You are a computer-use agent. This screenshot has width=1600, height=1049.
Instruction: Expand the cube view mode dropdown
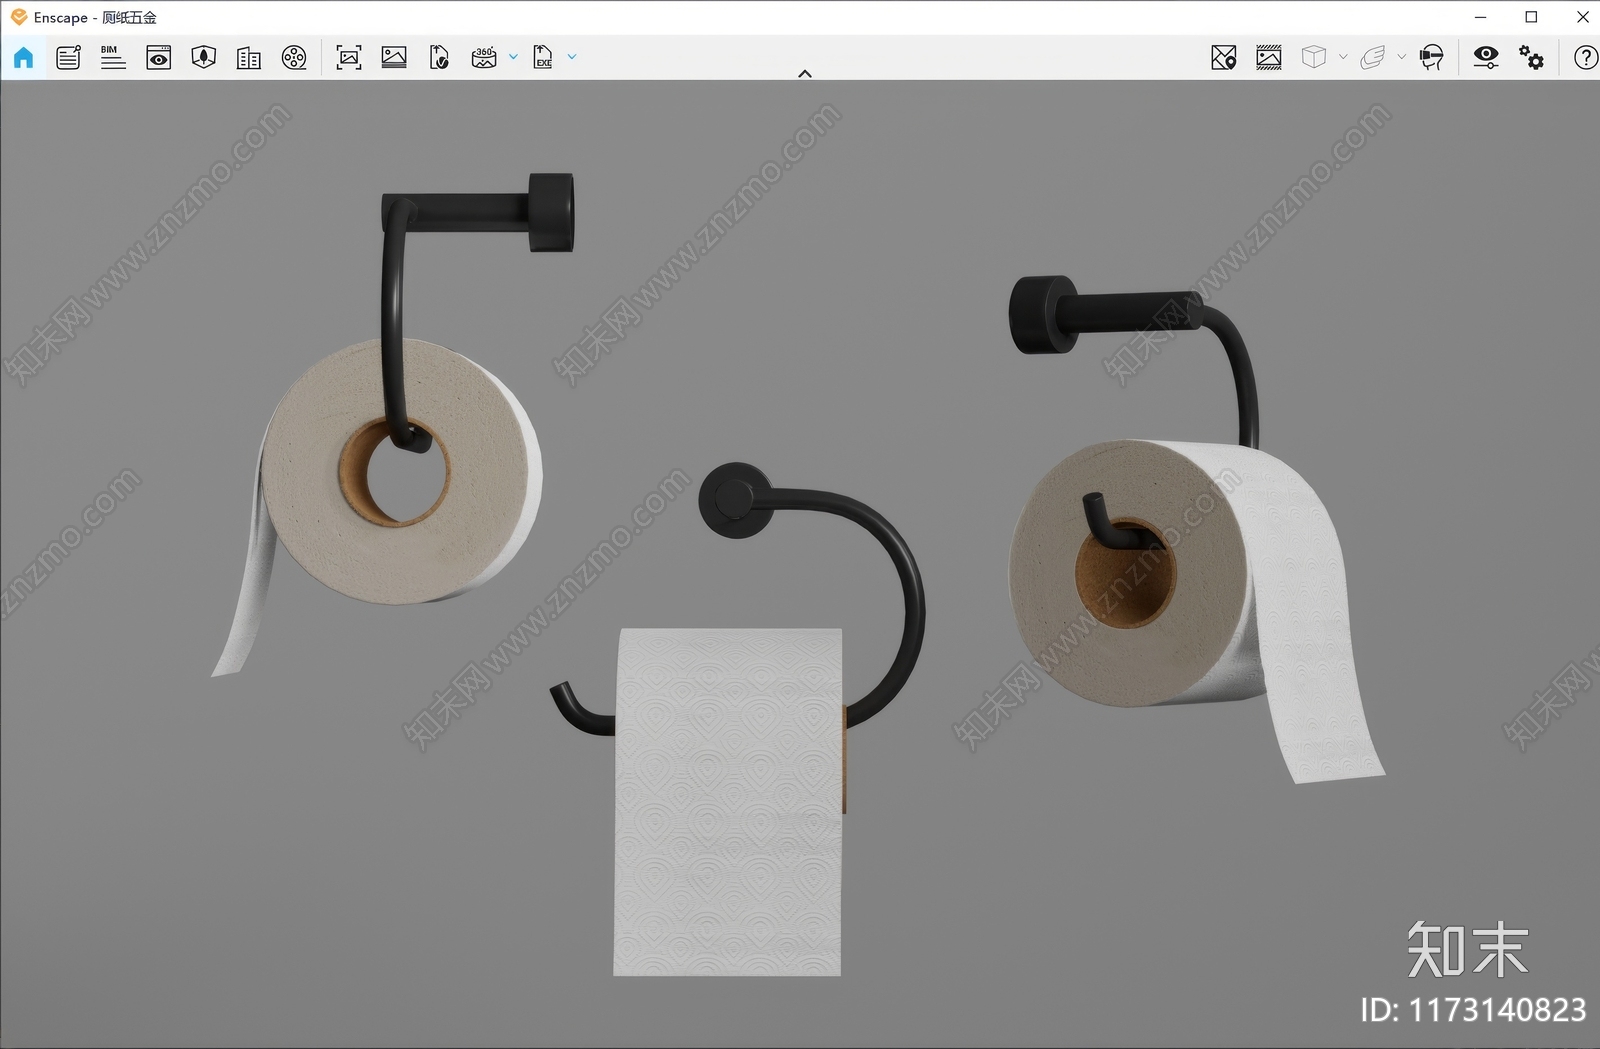click(x=1343, y=57)
